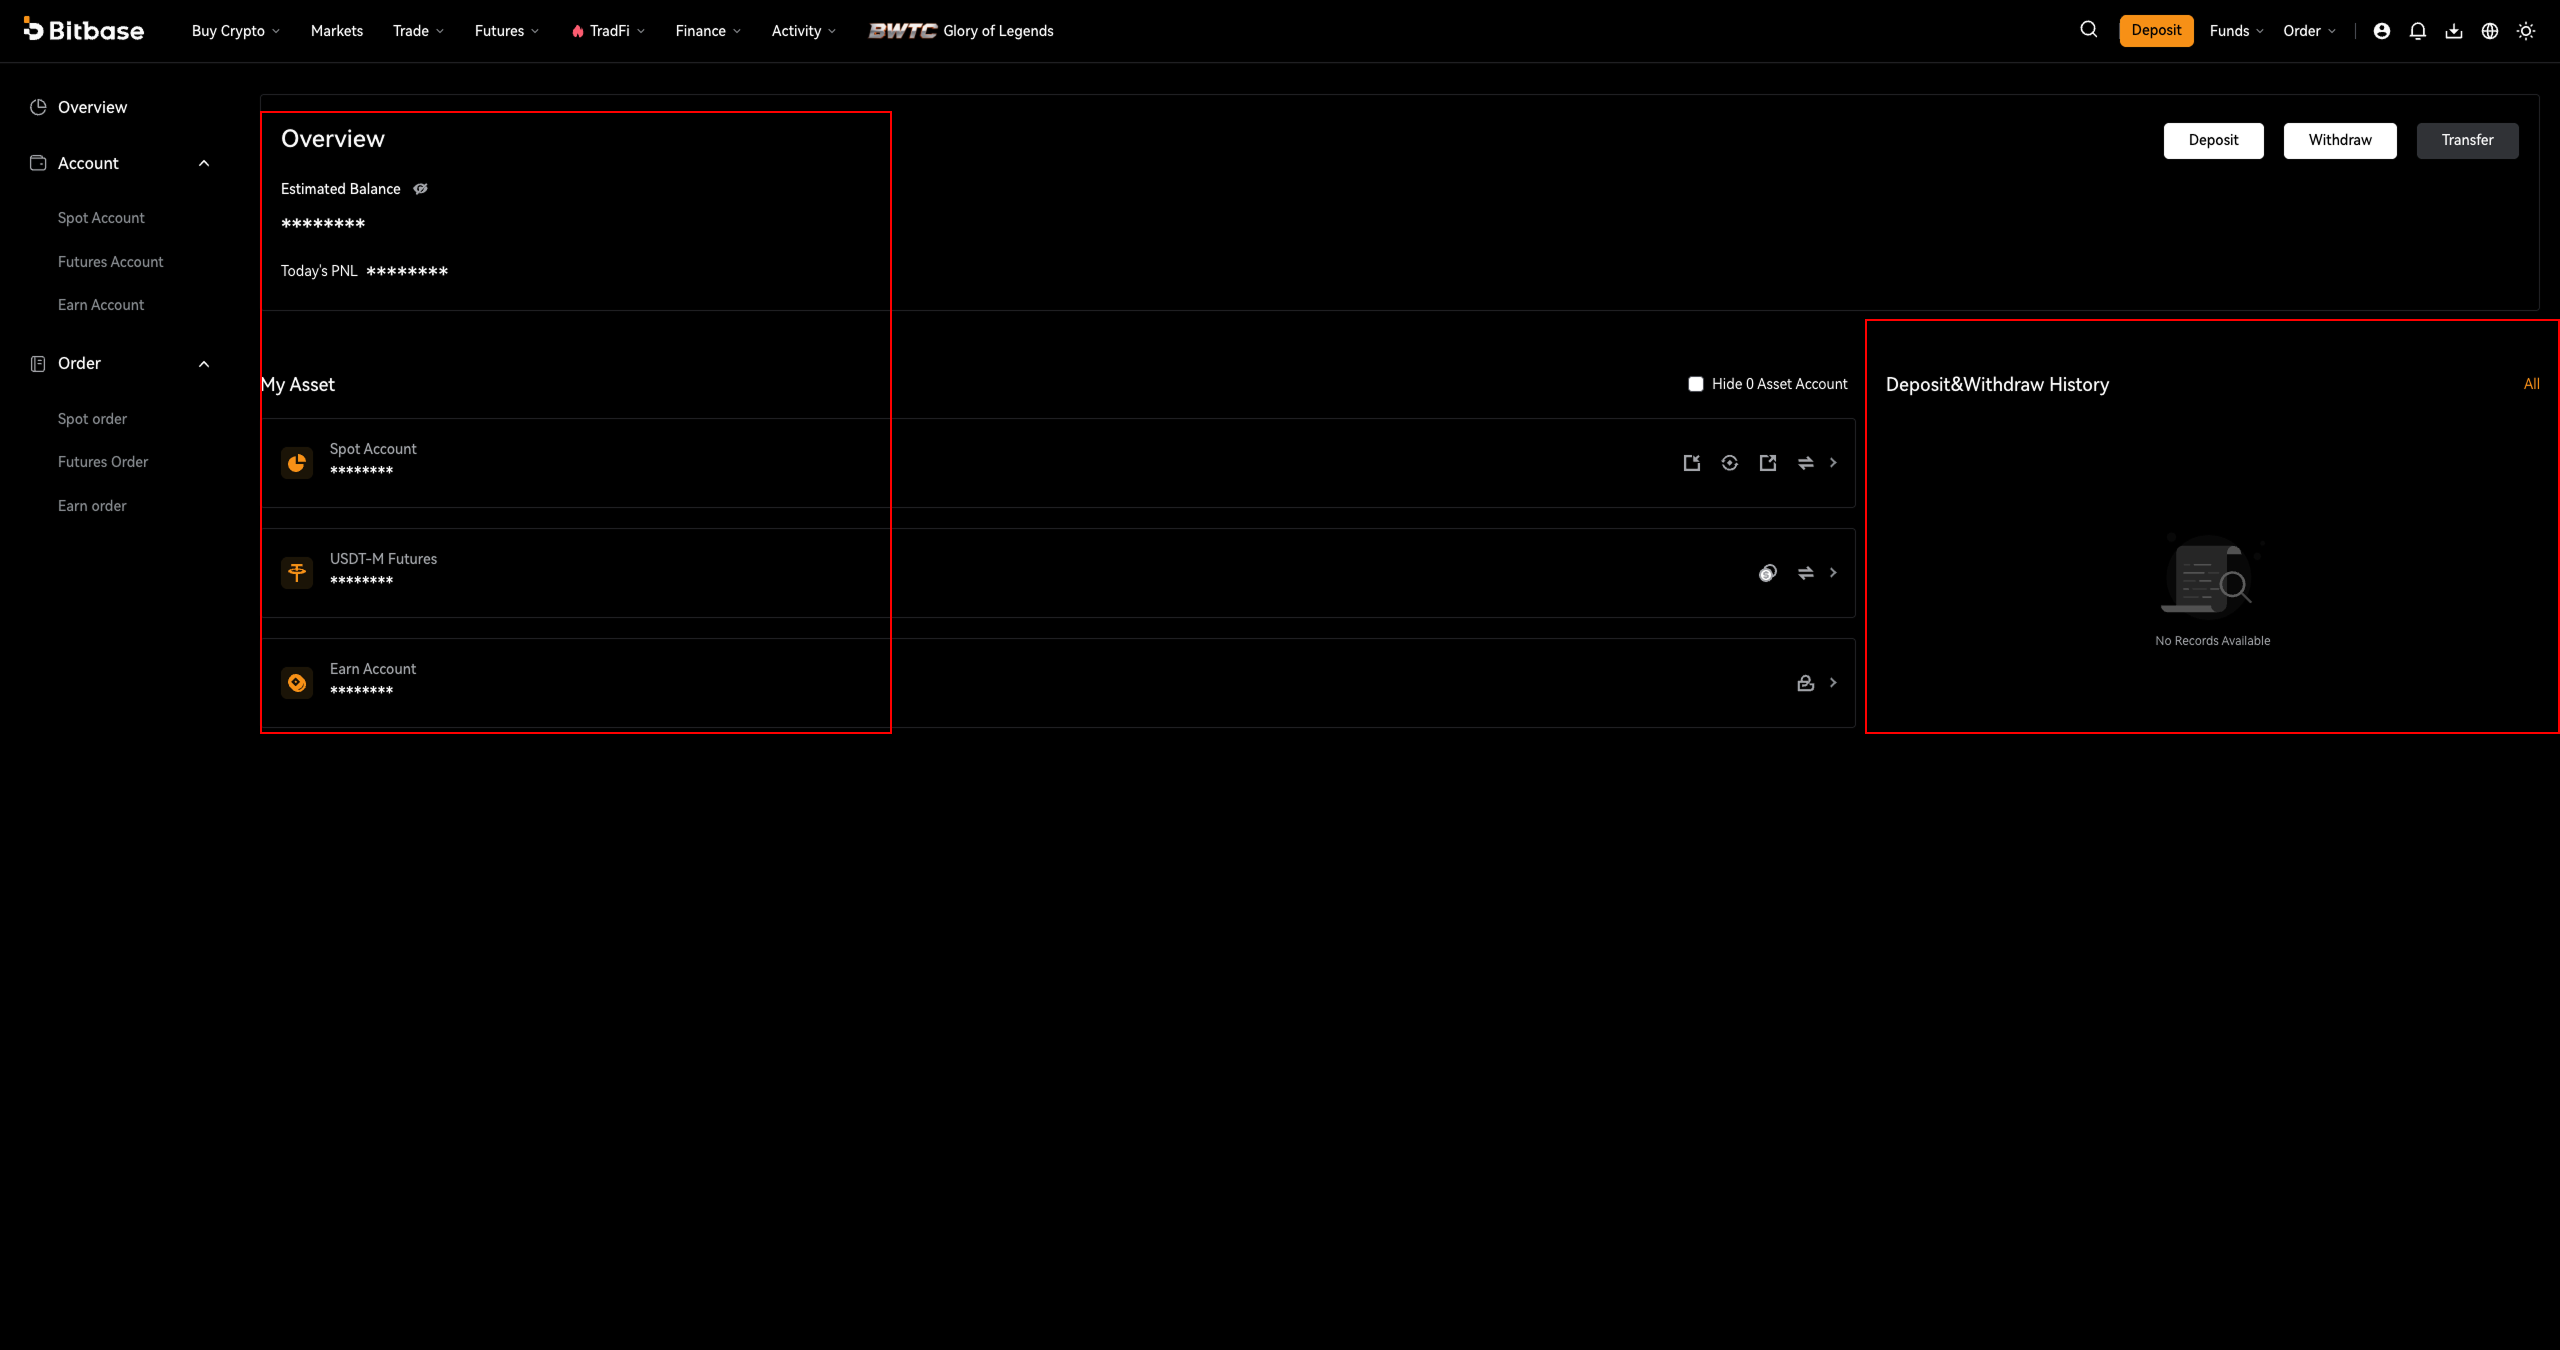Click the orange Deposit button in header
The width and height of the screenshot is (2560, 1350).
point(2156,31)
